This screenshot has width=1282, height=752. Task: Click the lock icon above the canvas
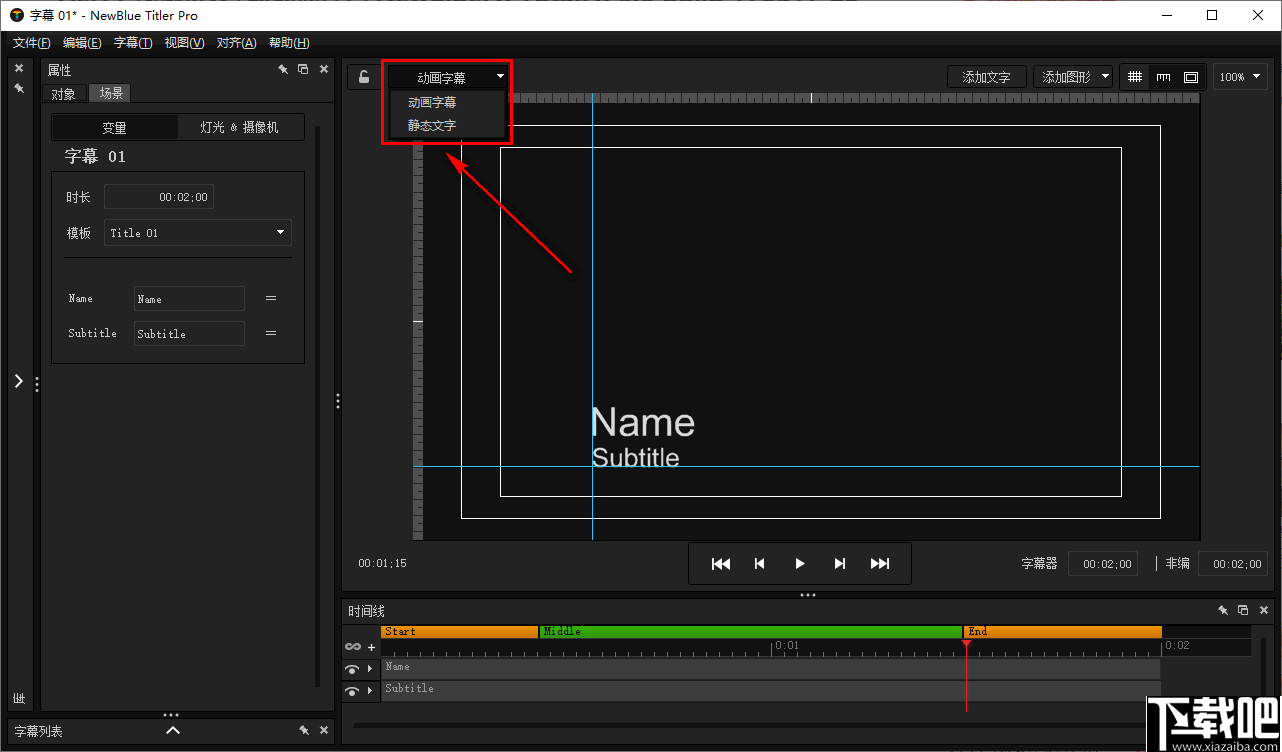pyautogui.click(x=362, y=76)
